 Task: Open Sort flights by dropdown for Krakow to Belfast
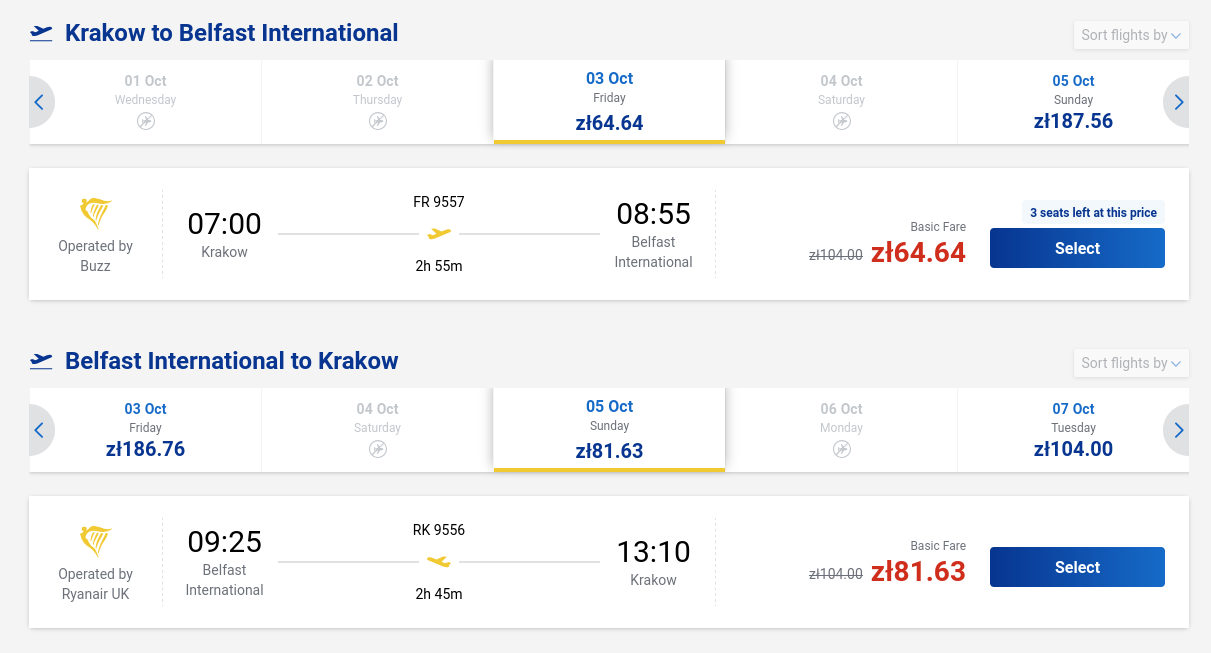1131,35
